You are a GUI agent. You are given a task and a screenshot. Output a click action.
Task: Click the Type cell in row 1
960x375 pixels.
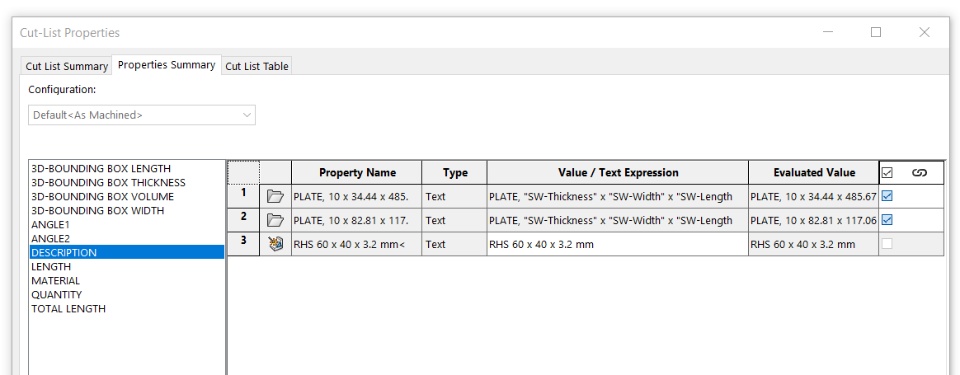[x=454, y=197]
